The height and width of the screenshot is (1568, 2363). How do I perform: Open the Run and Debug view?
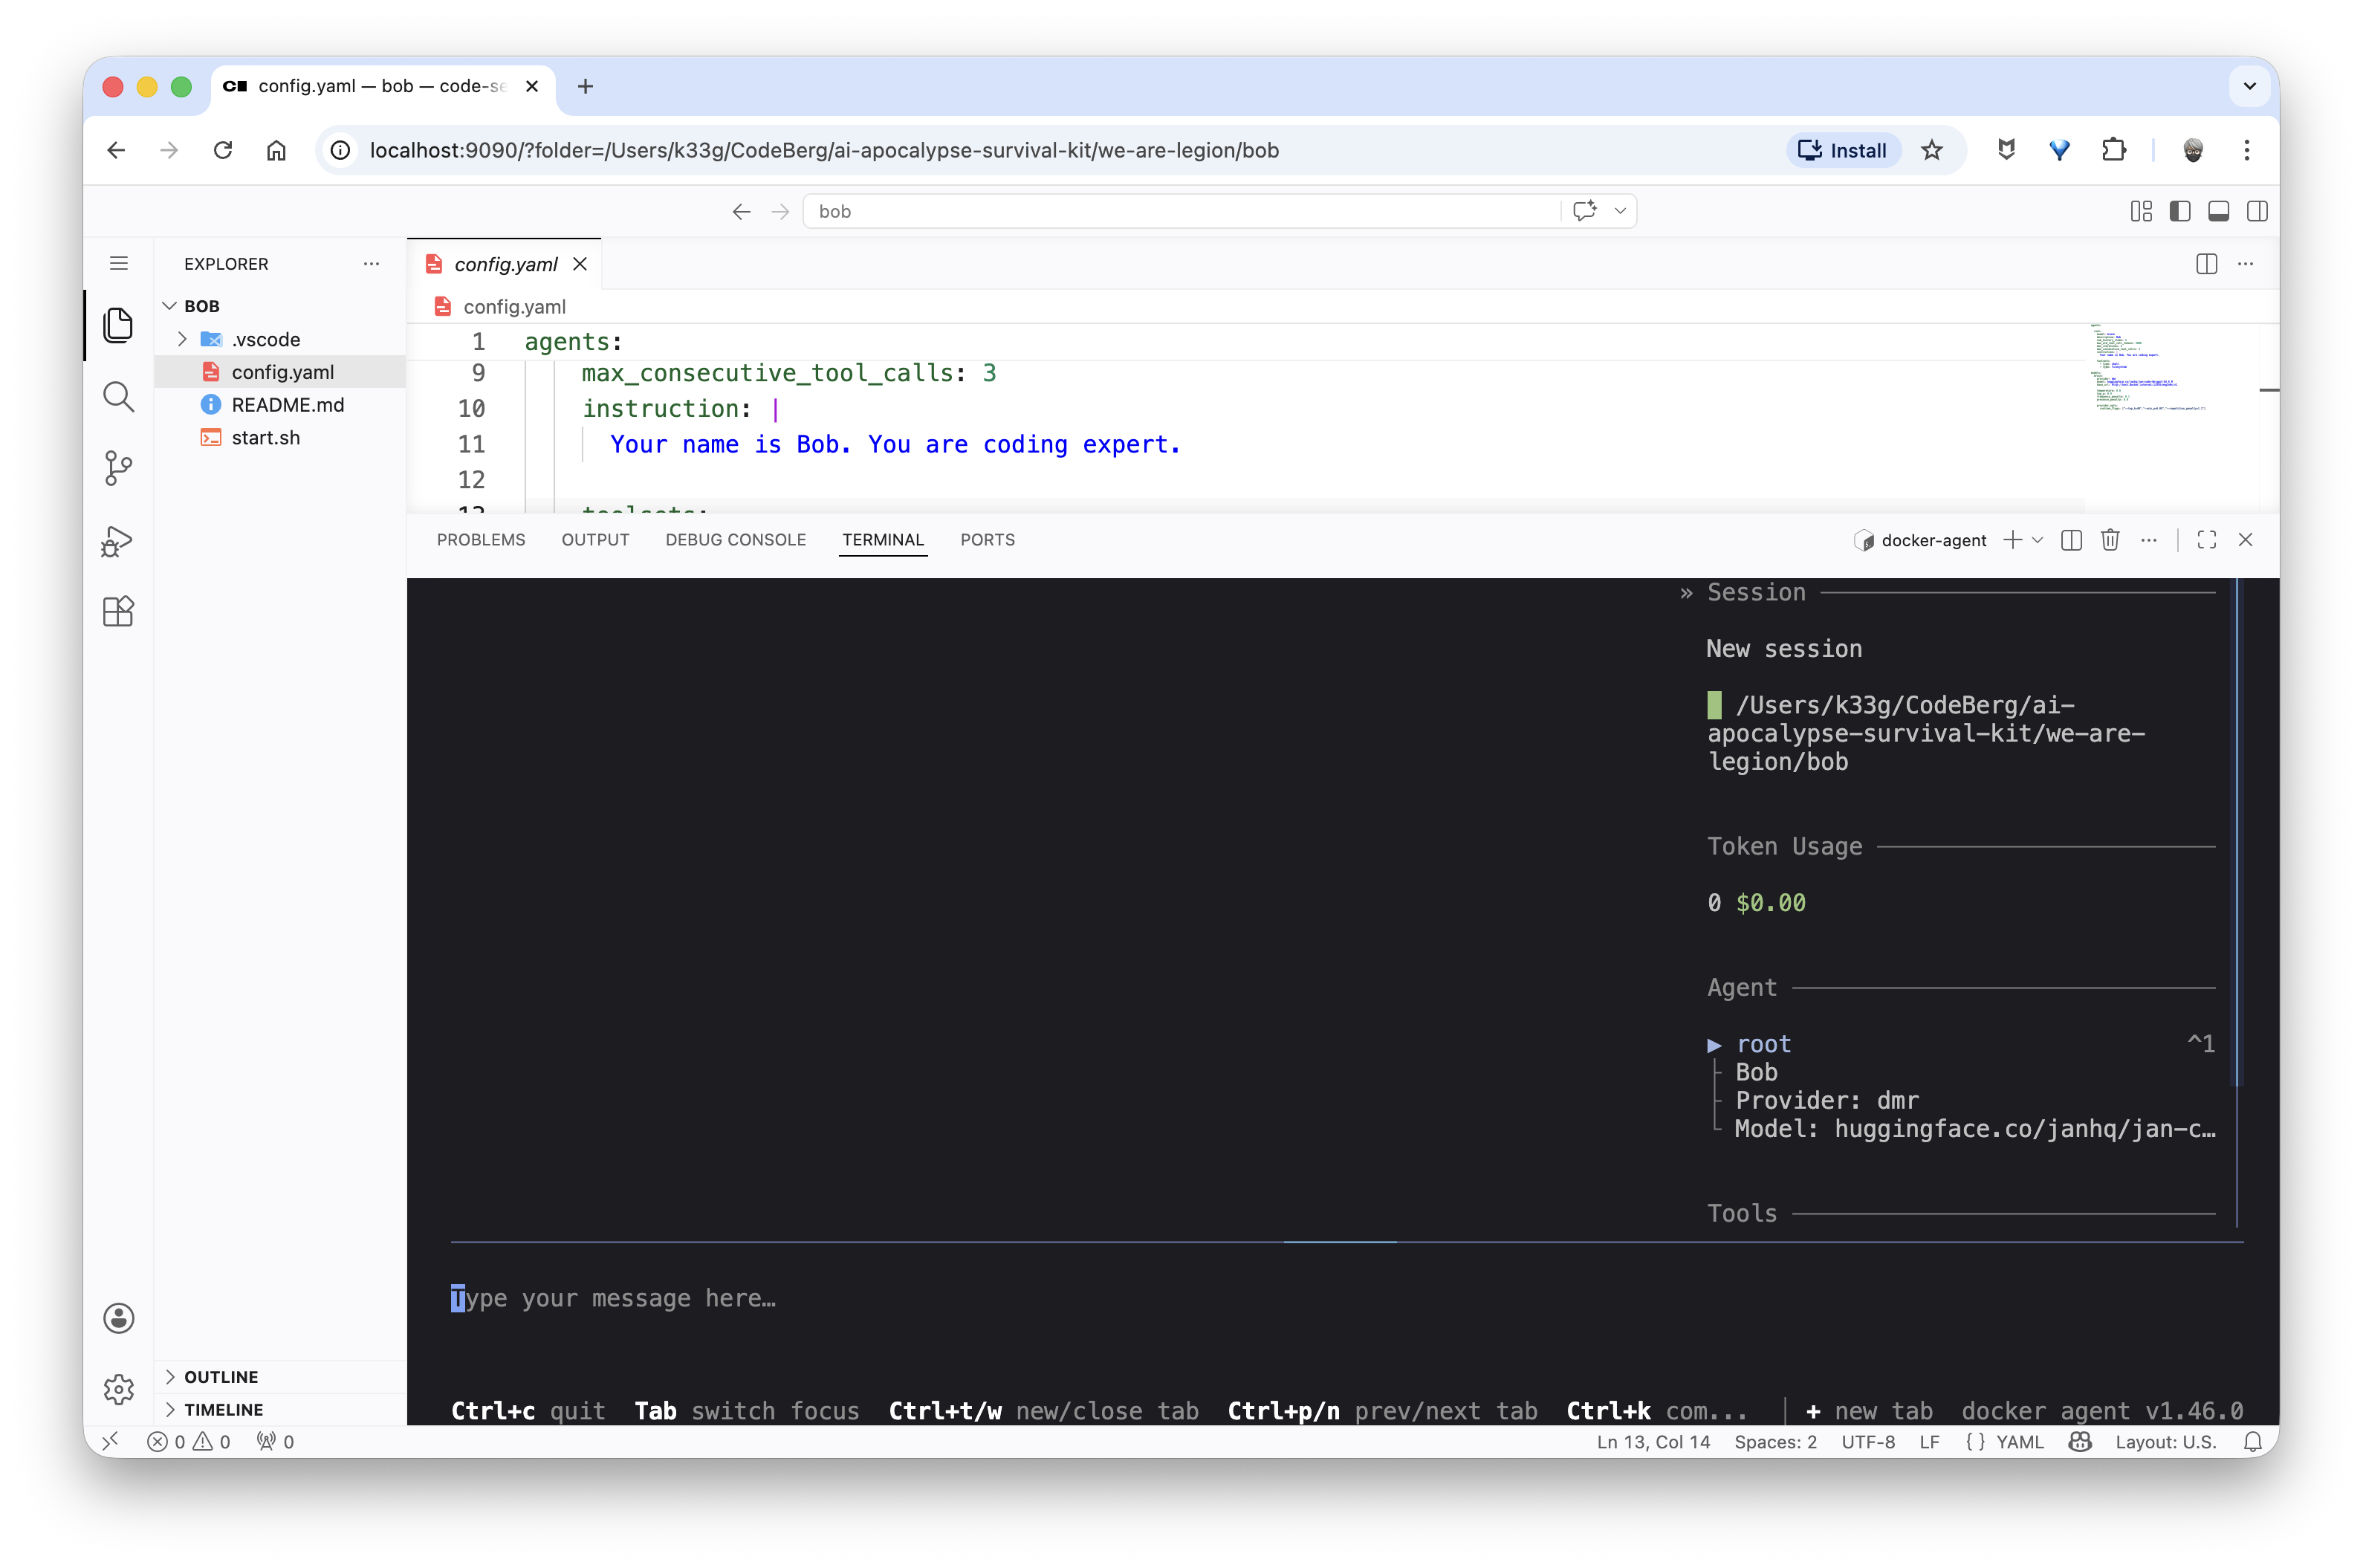tap(118, 541)
